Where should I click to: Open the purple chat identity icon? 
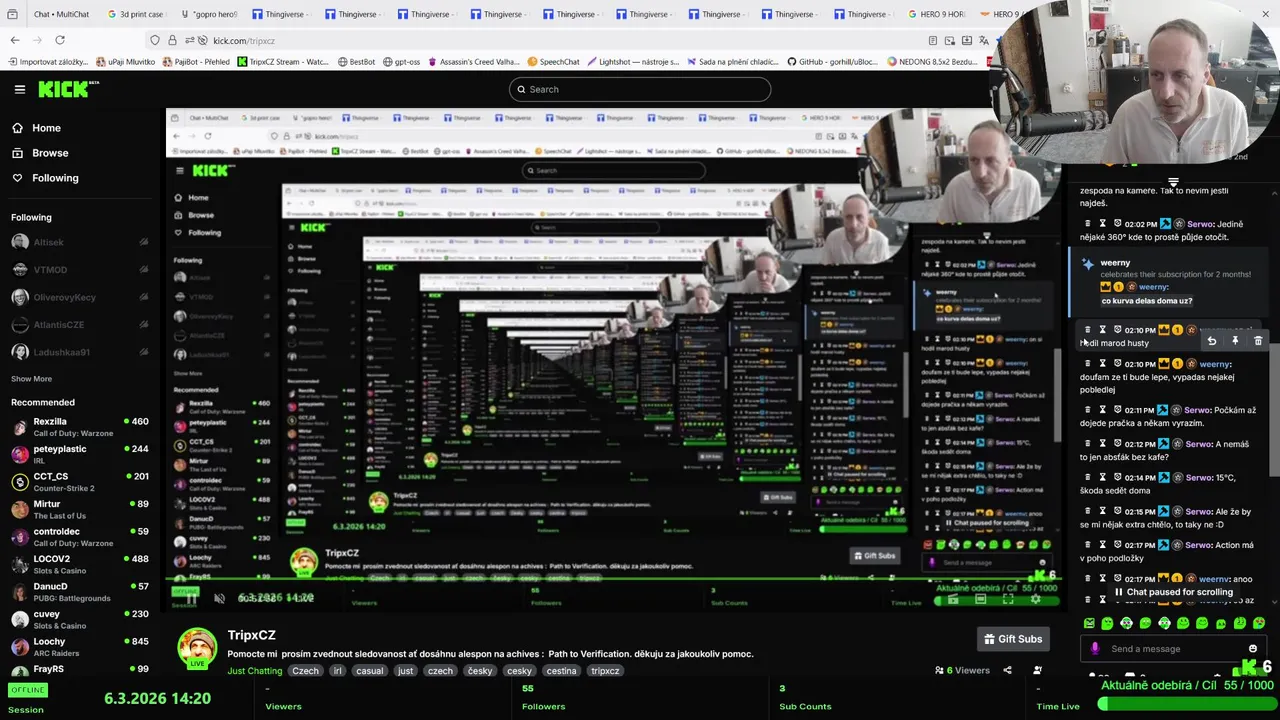click(x=1094, y=649)
